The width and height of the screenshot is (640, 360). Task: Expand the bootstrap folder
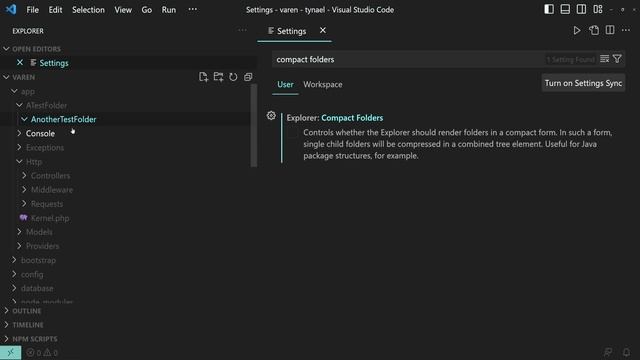click(x=14, y=260)
